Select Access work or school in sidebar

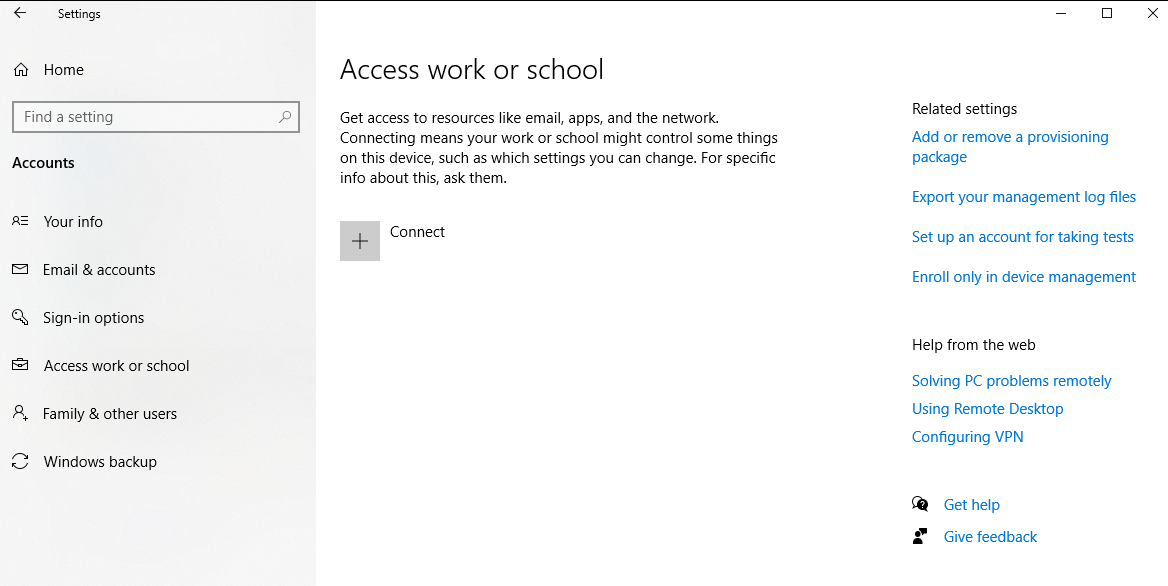click(116, 366)
